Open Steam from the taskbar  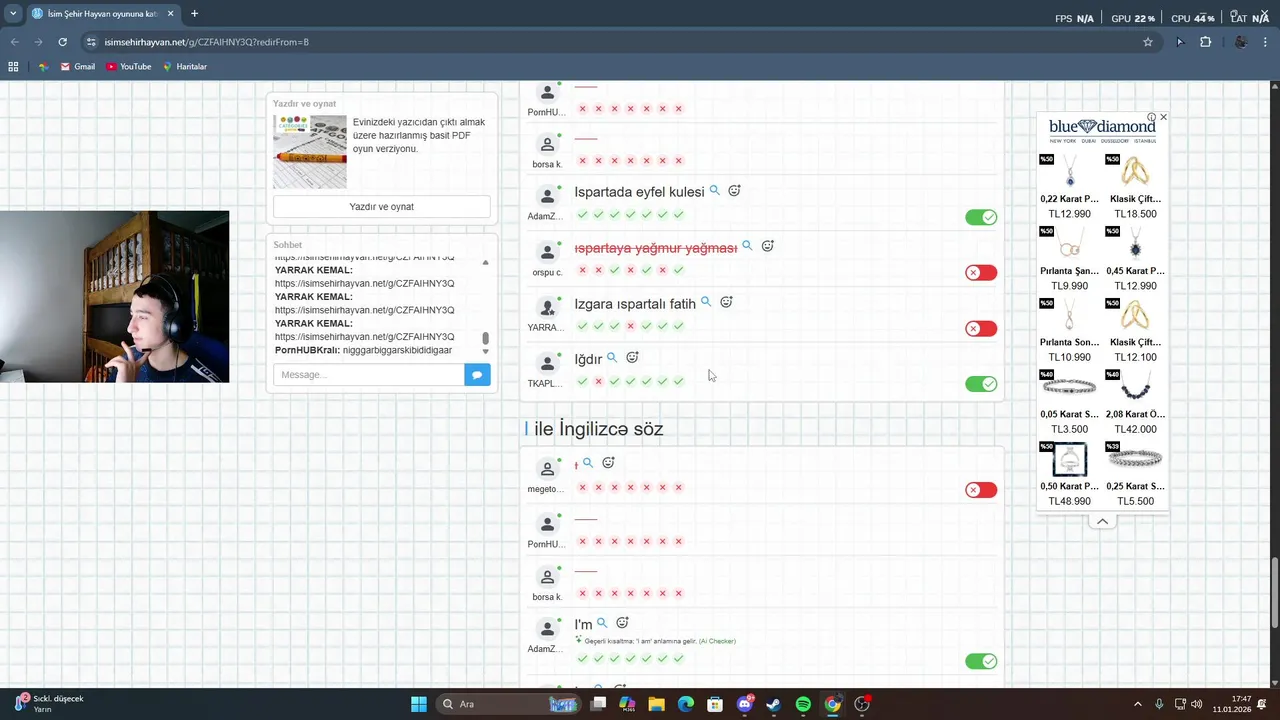[x=774, y=704]
